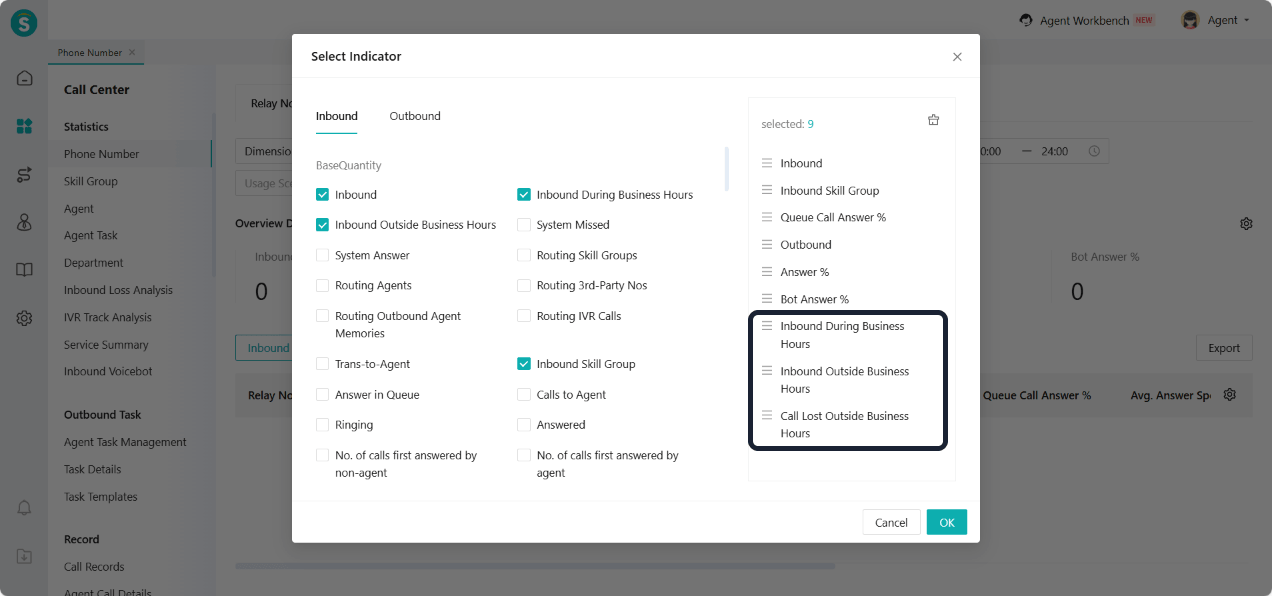Viewport: 1272px width, 596px height.
Task: Select the Inbound tab in dialog
Action: click(x=336, y=116)
